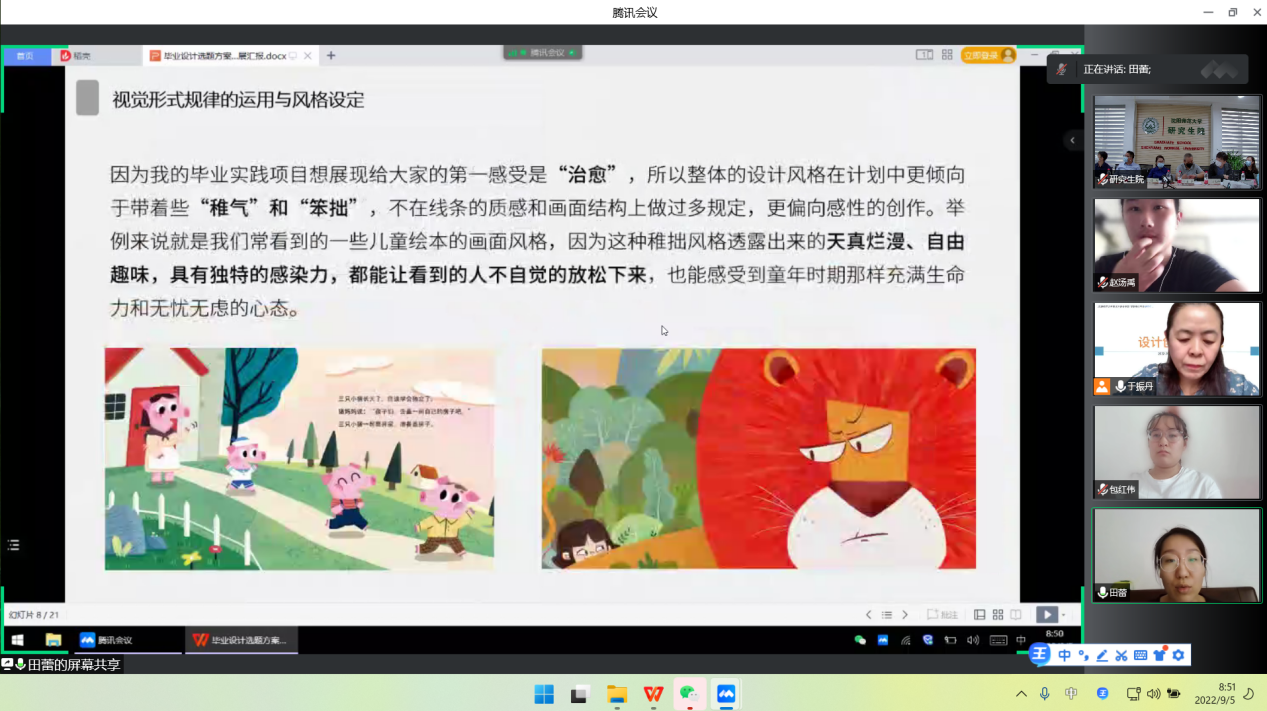Open the WPS Office icon in Windows taskbar
This screenshot has width=1267, height=711.
click(653, 694)
